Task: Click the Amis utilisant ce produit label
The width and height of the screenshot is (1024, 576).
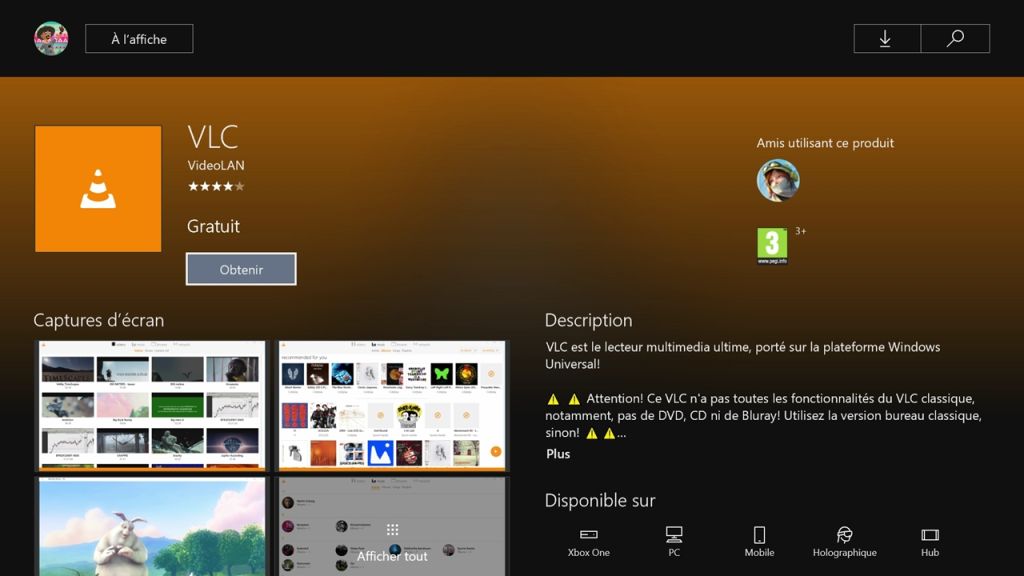Action: [825, 143]
